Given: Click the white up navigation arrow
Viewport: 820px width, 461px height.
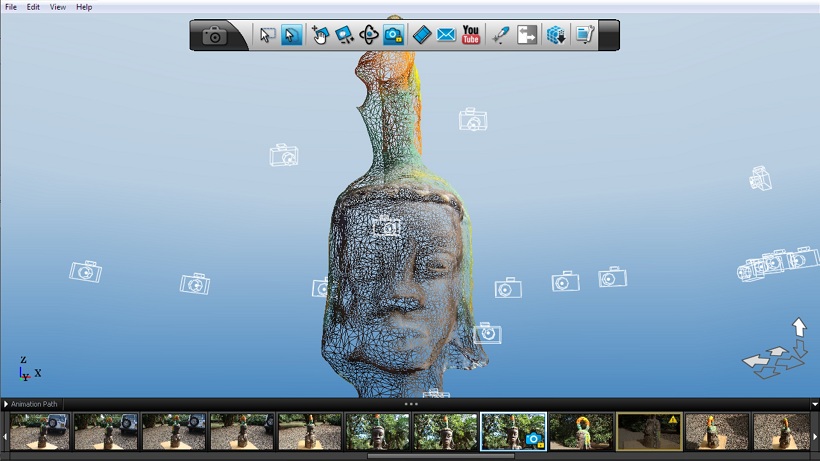Looking at the screenshot, I should click(x=799, y=327).
